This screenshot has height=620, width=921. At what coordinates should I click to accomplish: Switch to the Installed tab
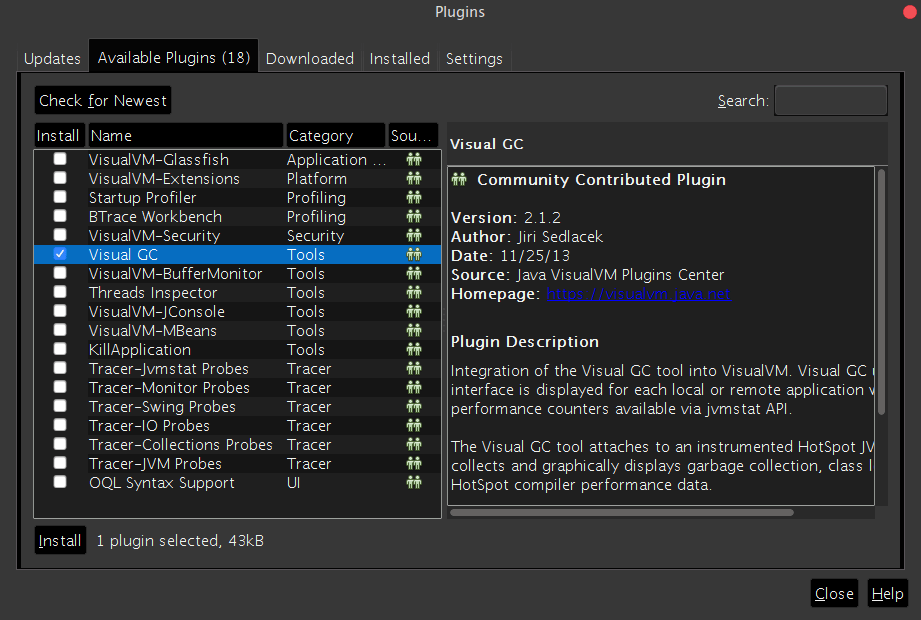click(399, 59)
